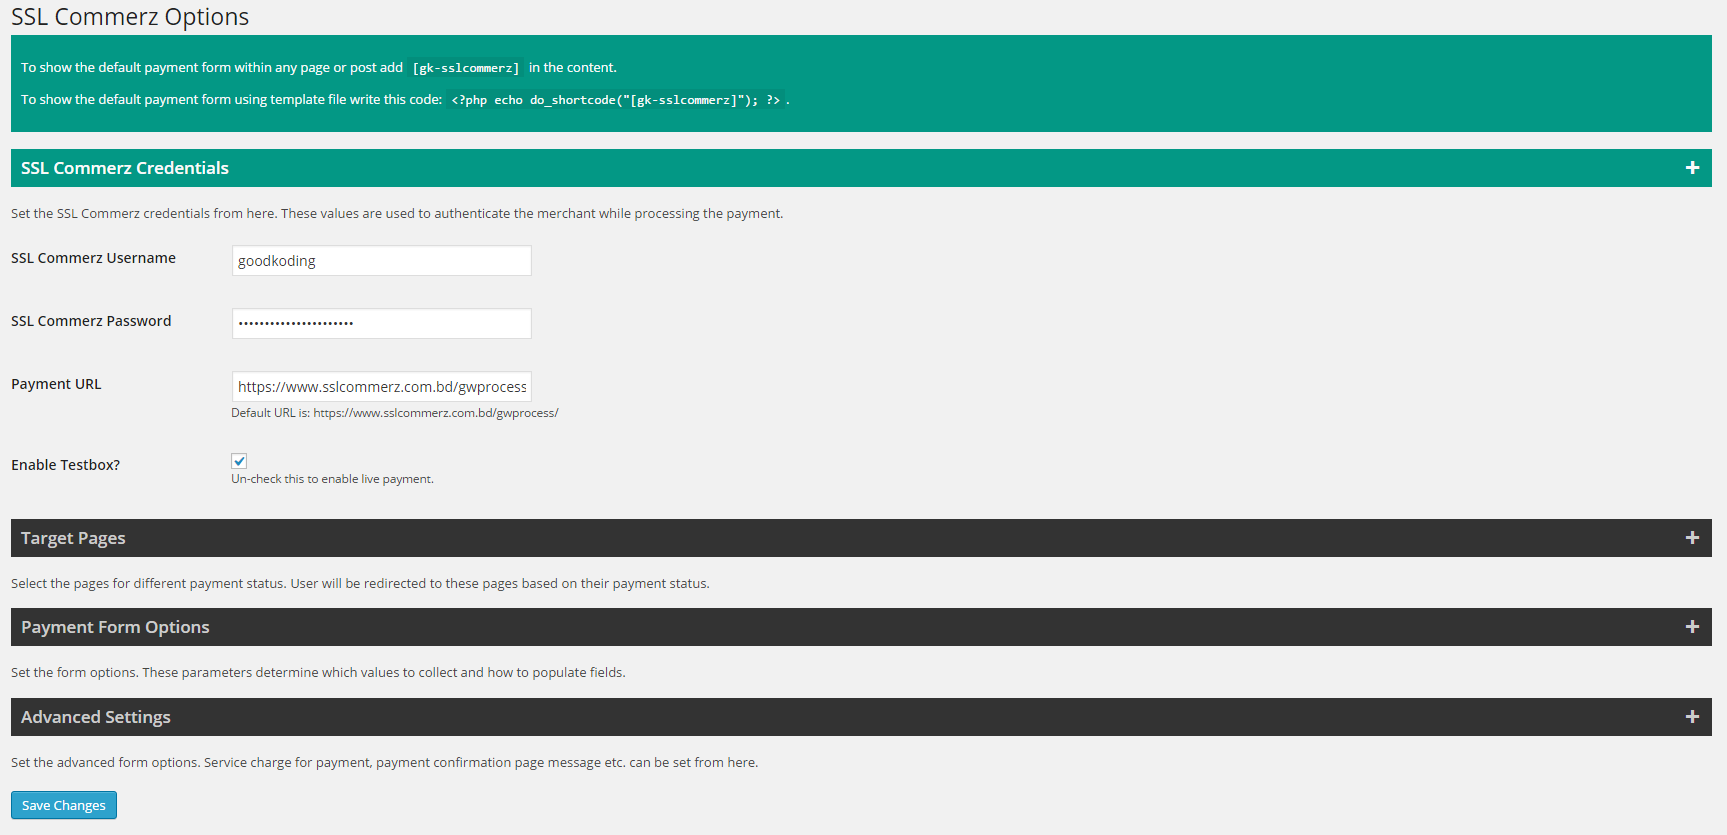Toggle the SSL Commerz Credentials header

[861, 168]
